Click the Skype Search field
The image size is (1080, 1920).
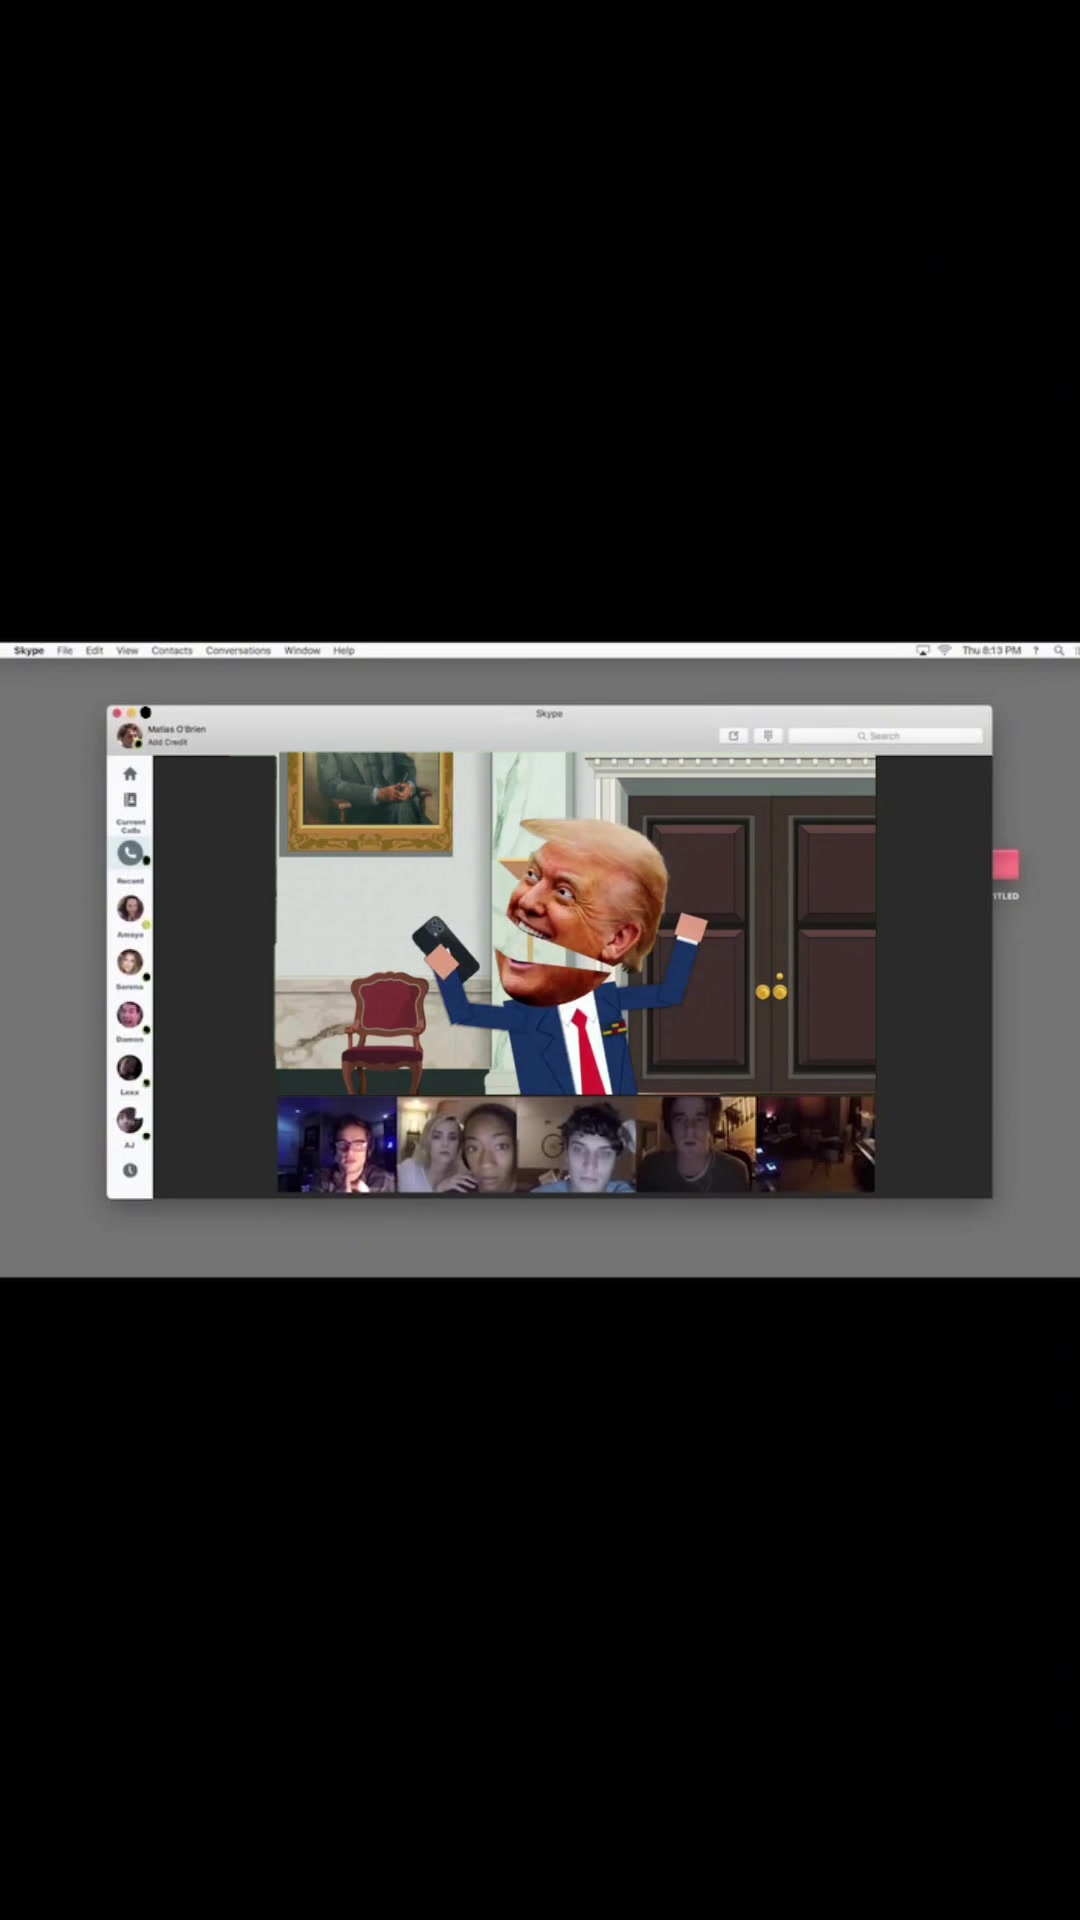[x=885, y=736]
